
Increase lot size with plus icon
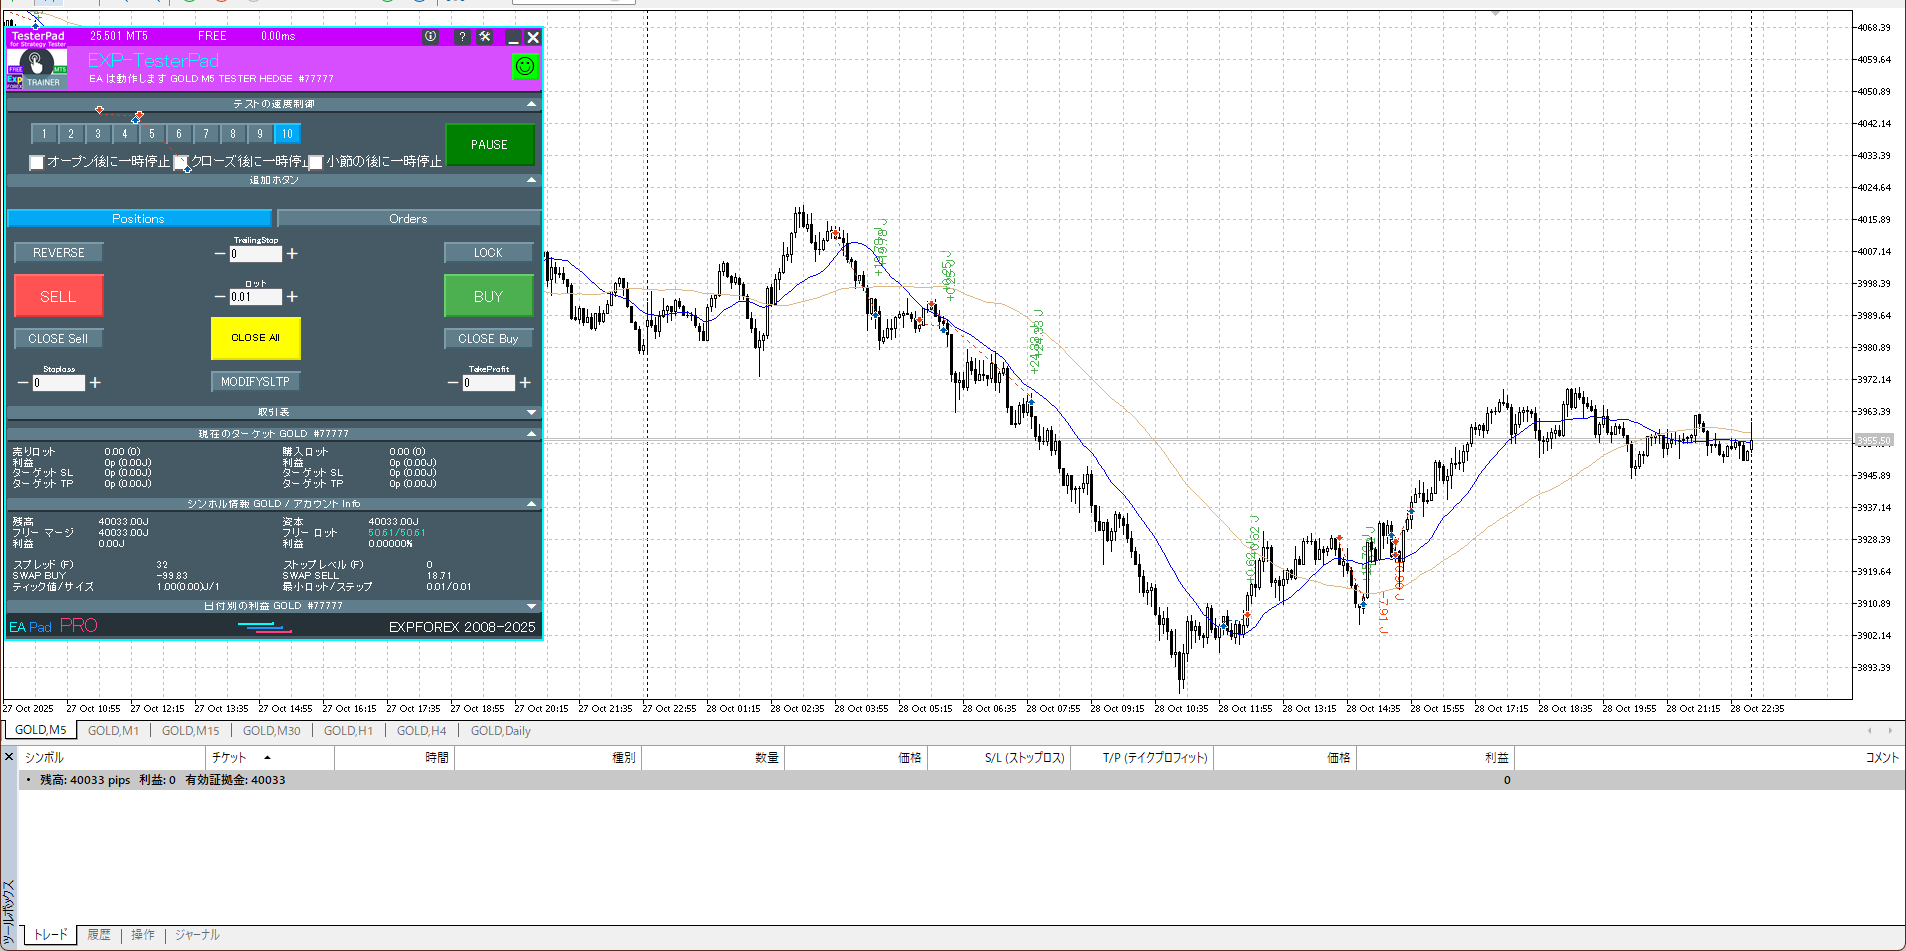click(292, 297)
